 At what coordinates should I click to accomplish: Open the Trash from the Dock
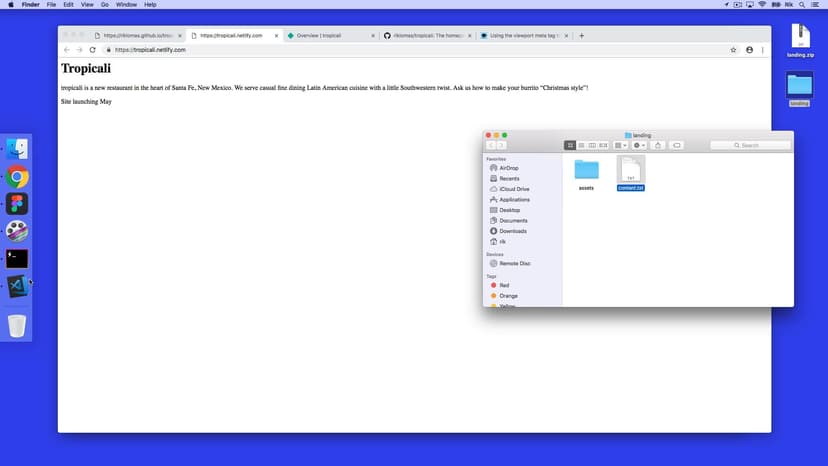point(17,325)
